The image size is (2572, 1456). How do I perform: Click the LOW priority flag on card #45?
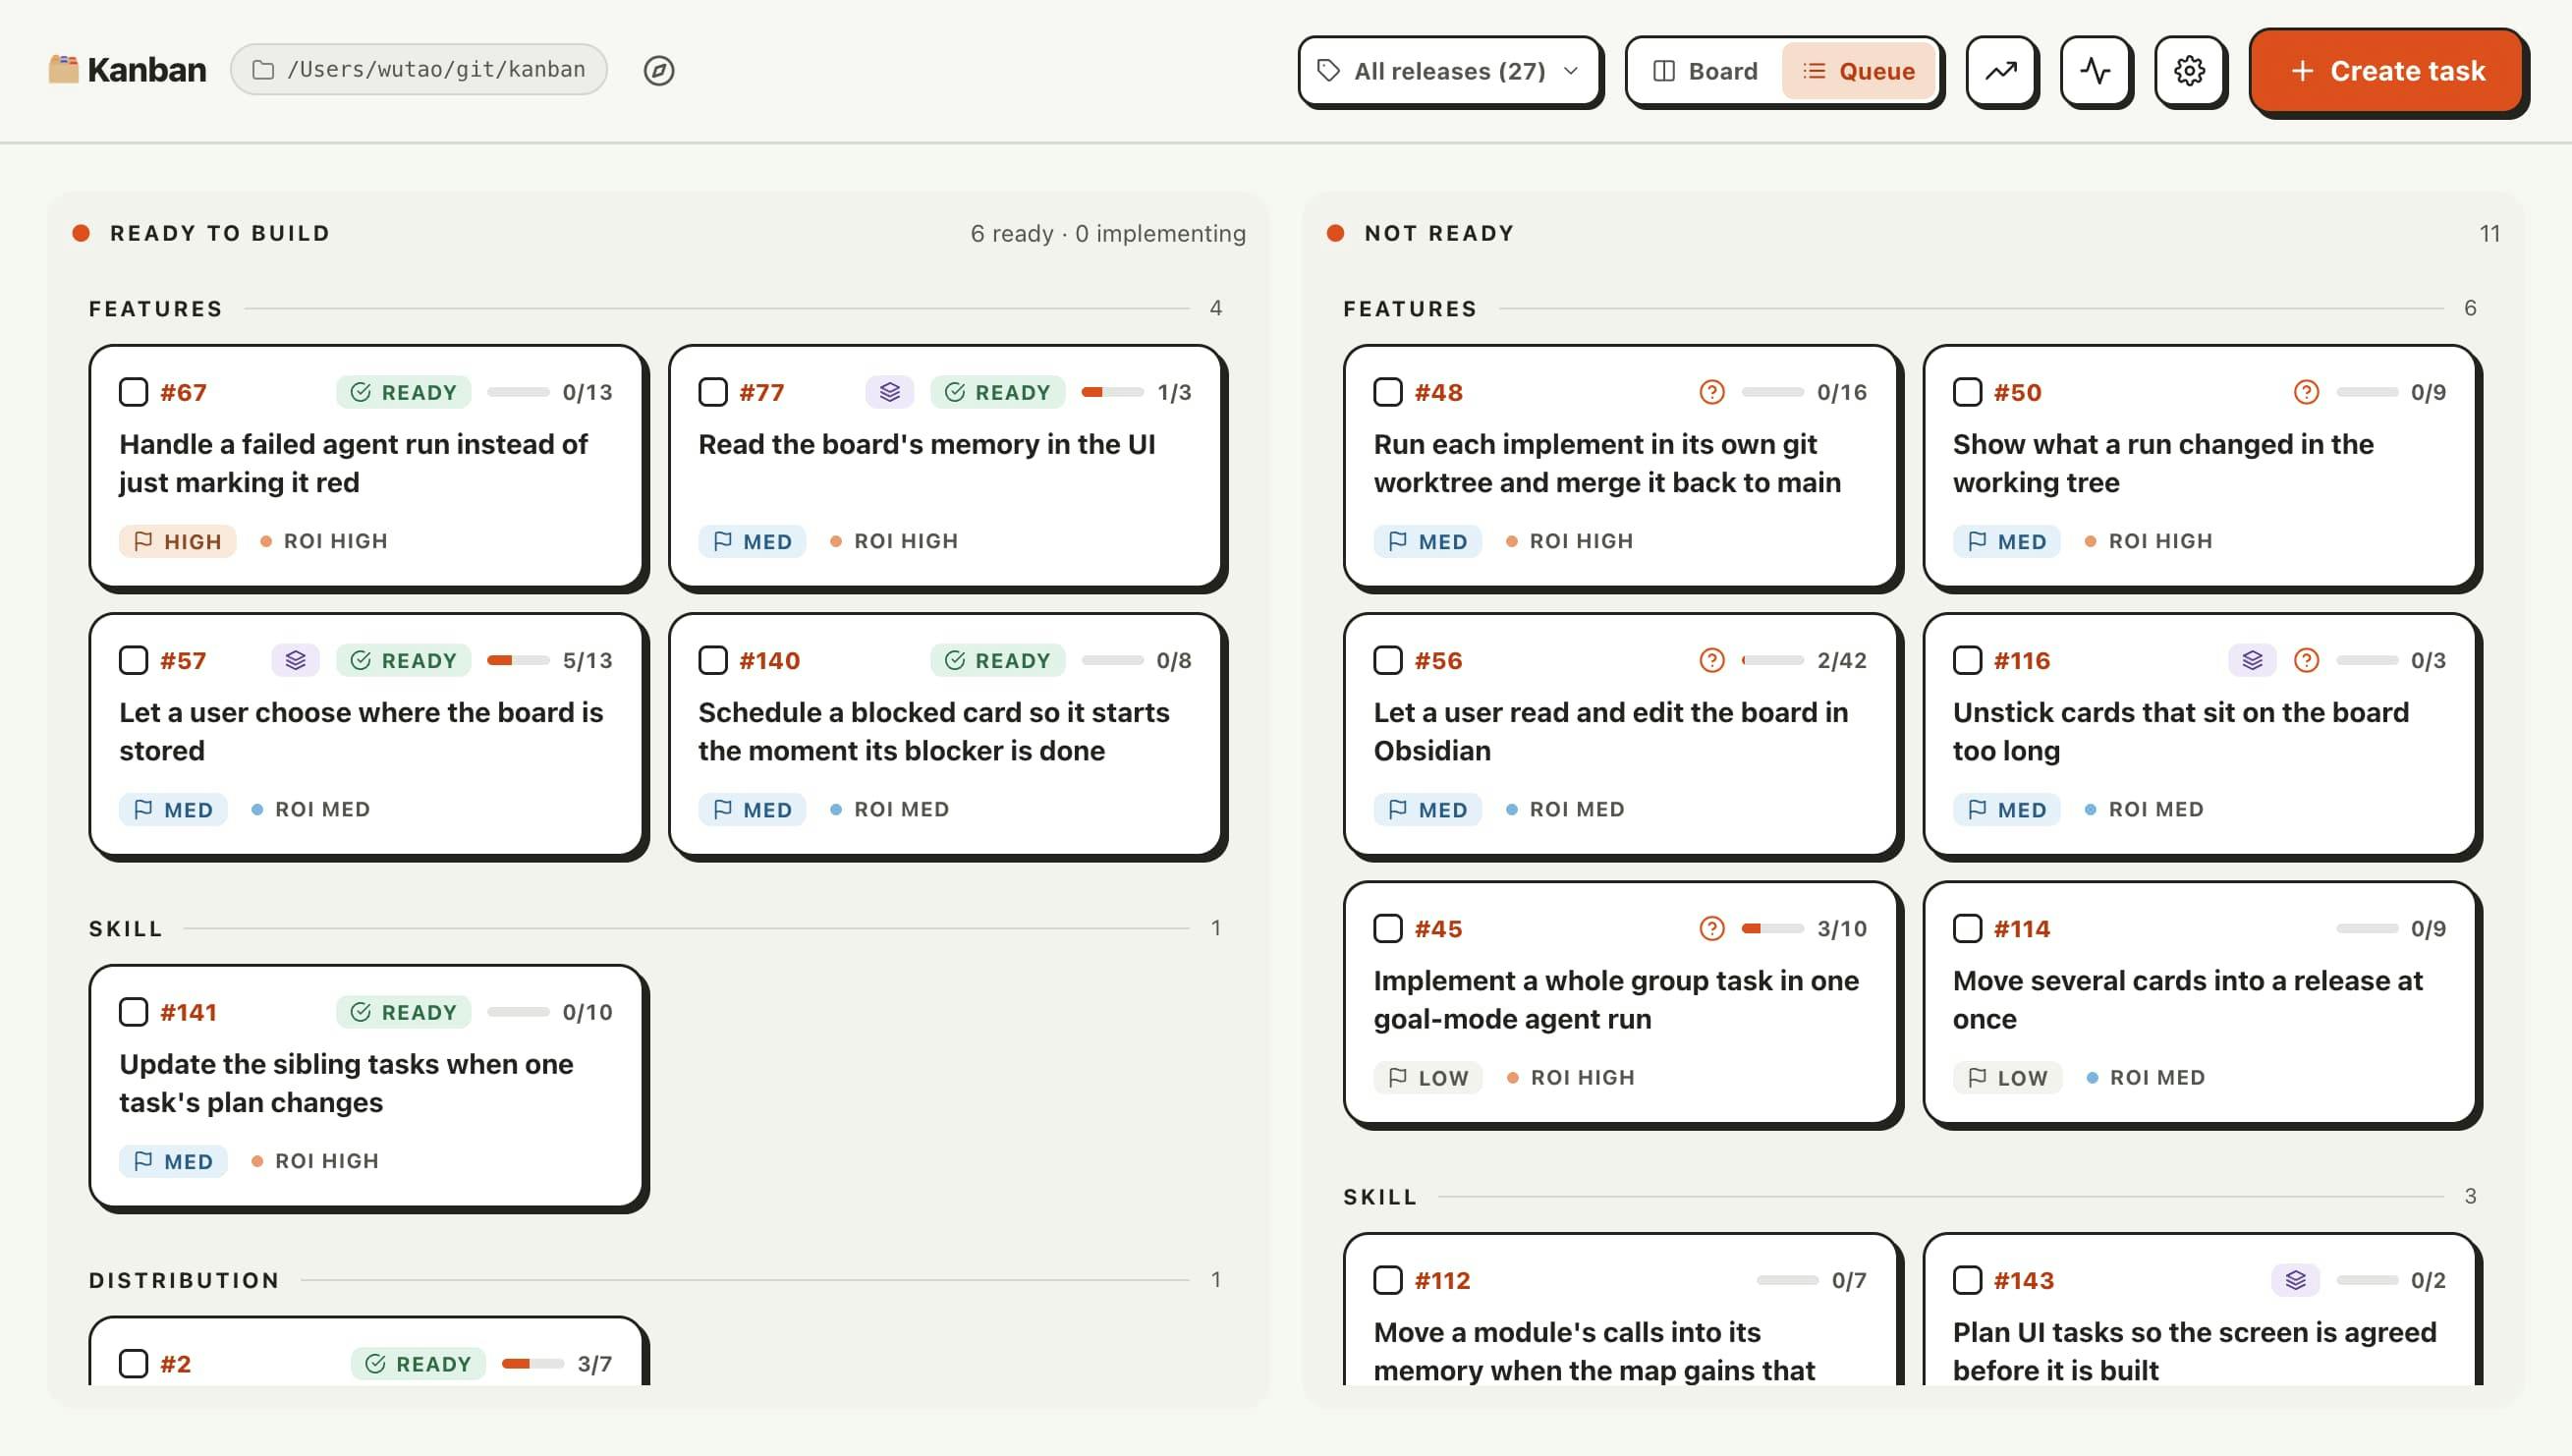coord(1427,1077)
